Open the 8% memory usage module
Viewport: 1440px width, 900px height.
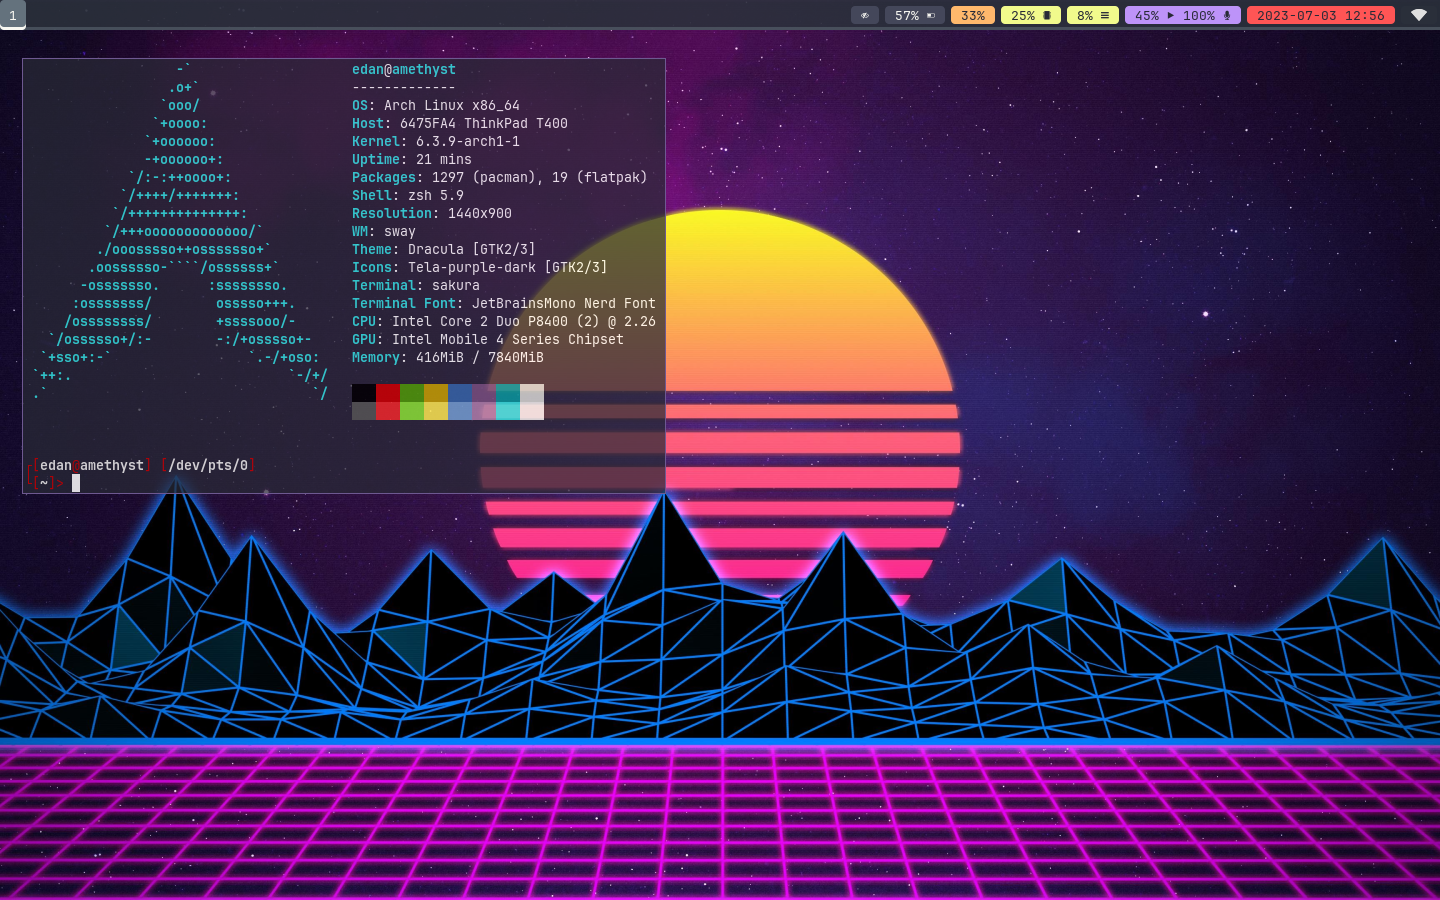pos(1093,15)
